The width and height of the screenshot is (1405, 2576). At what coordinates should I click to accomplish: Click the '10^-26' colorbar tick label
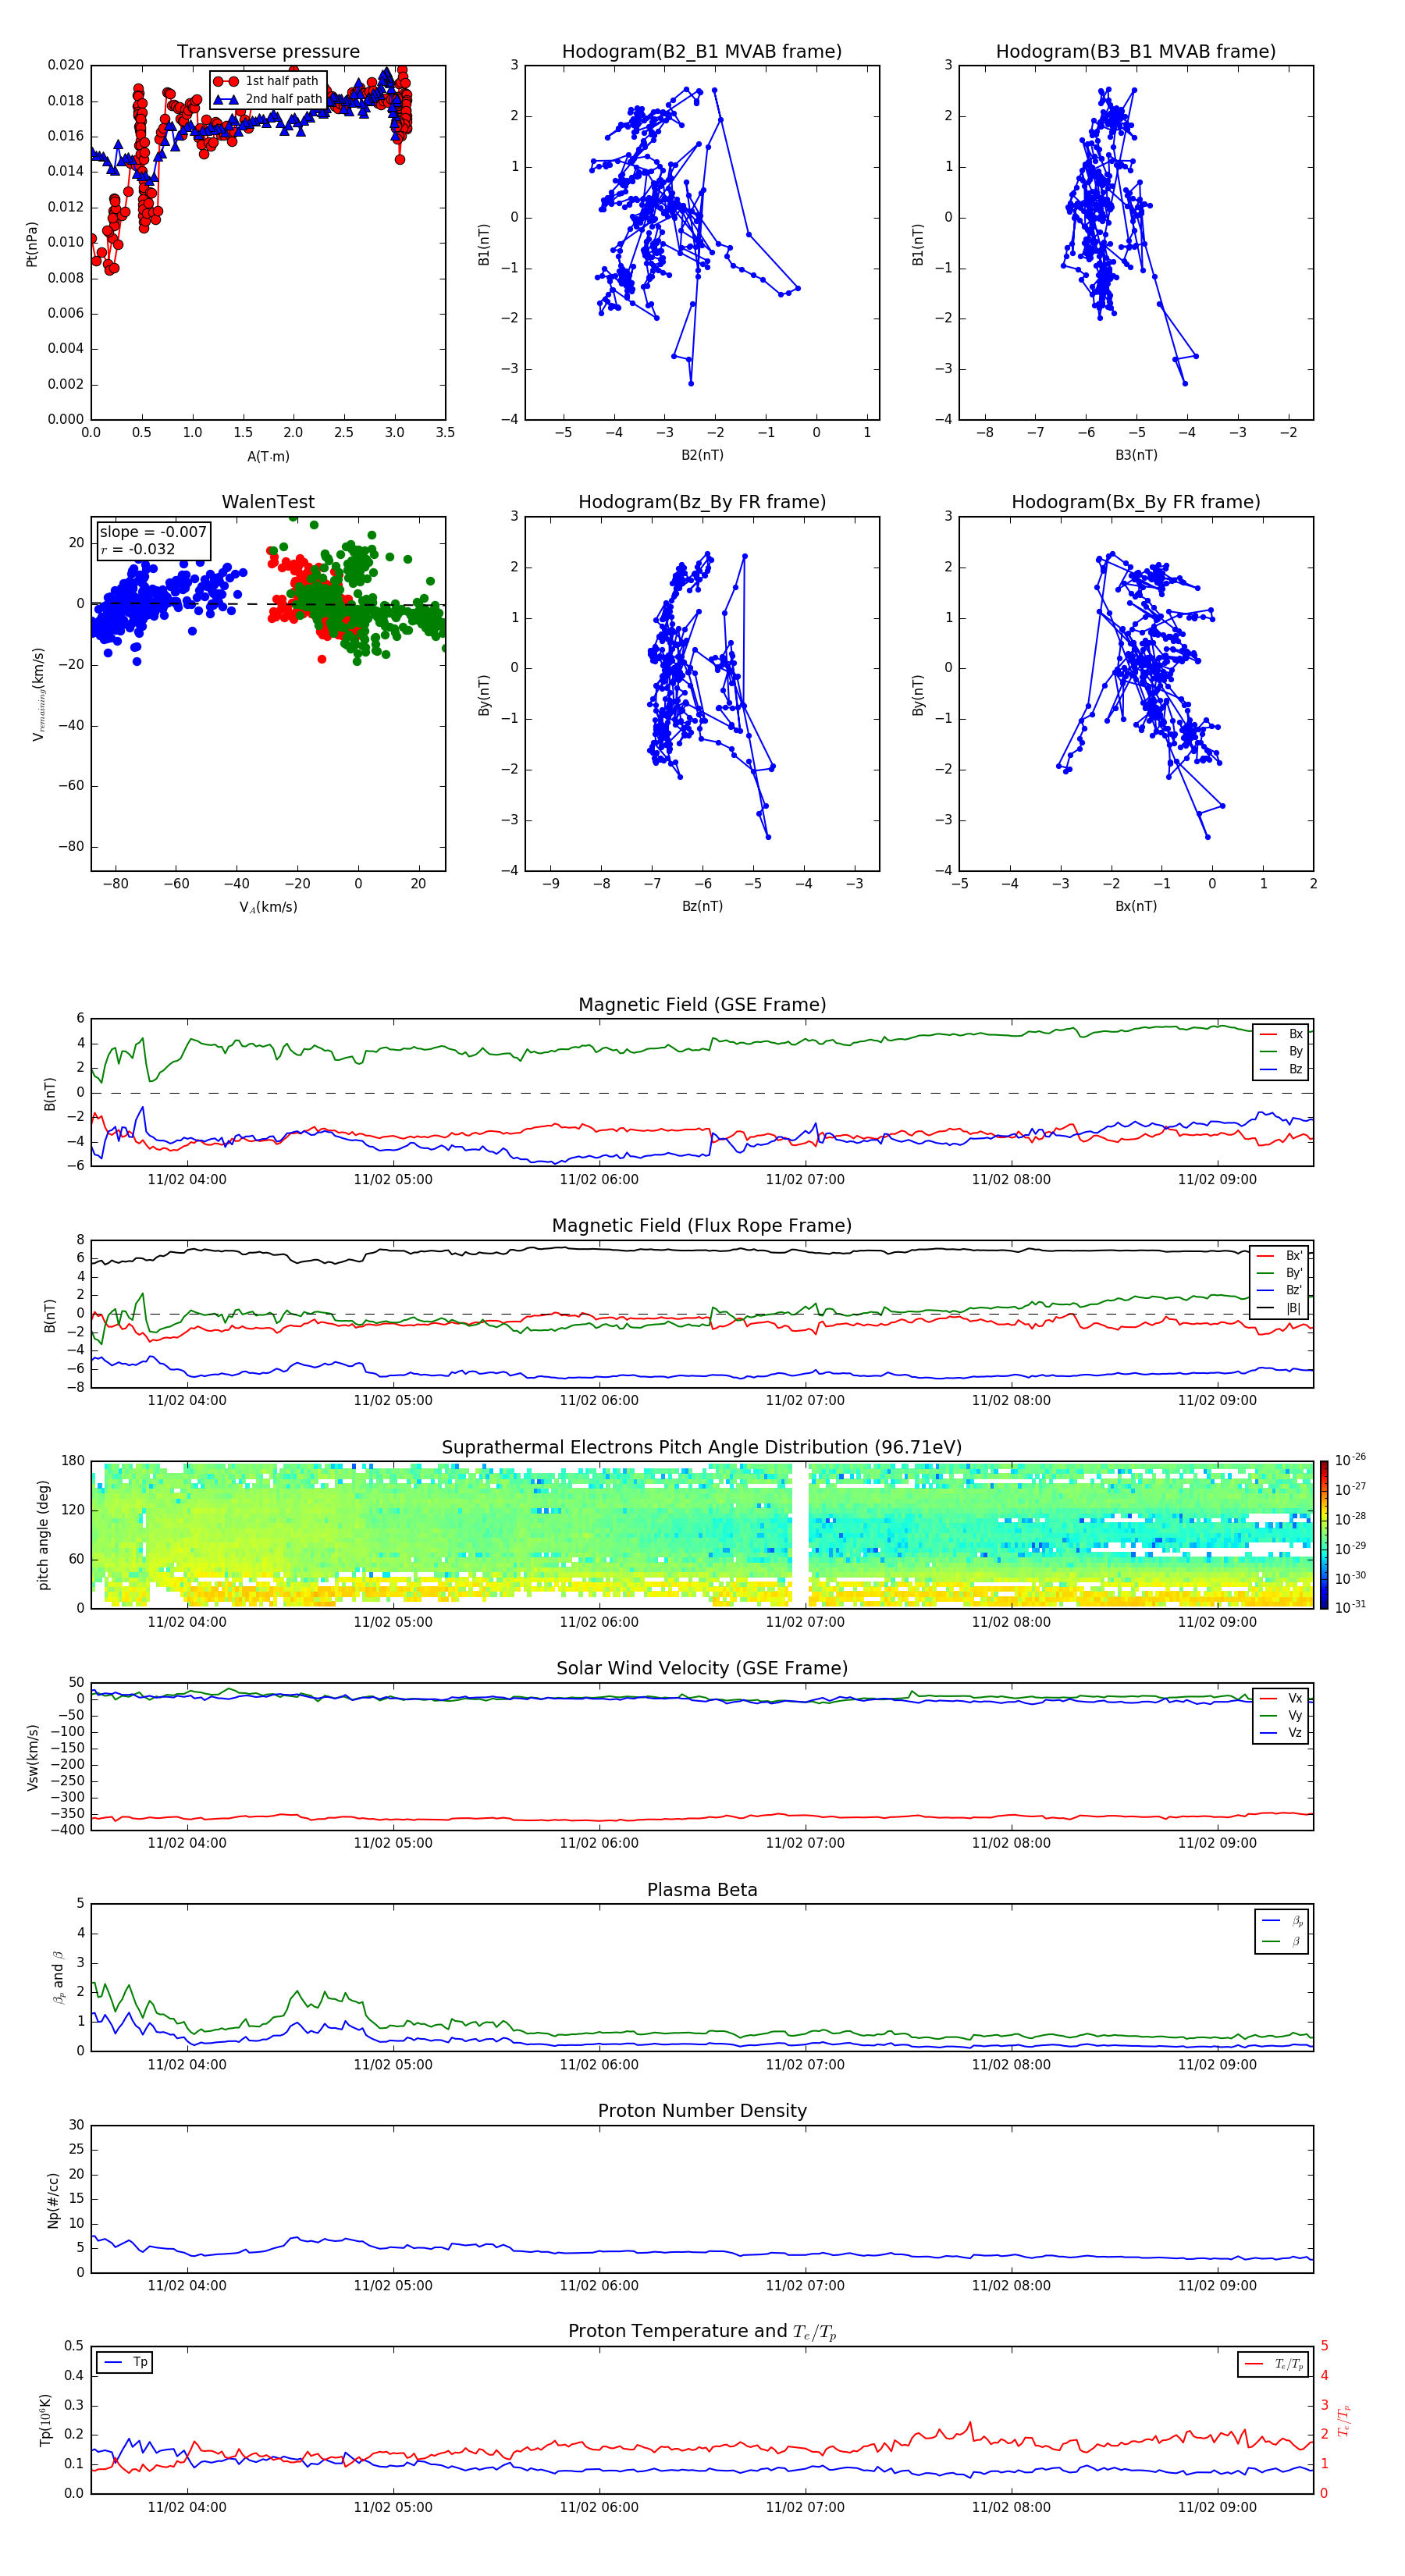(x=1350, y=1460)
